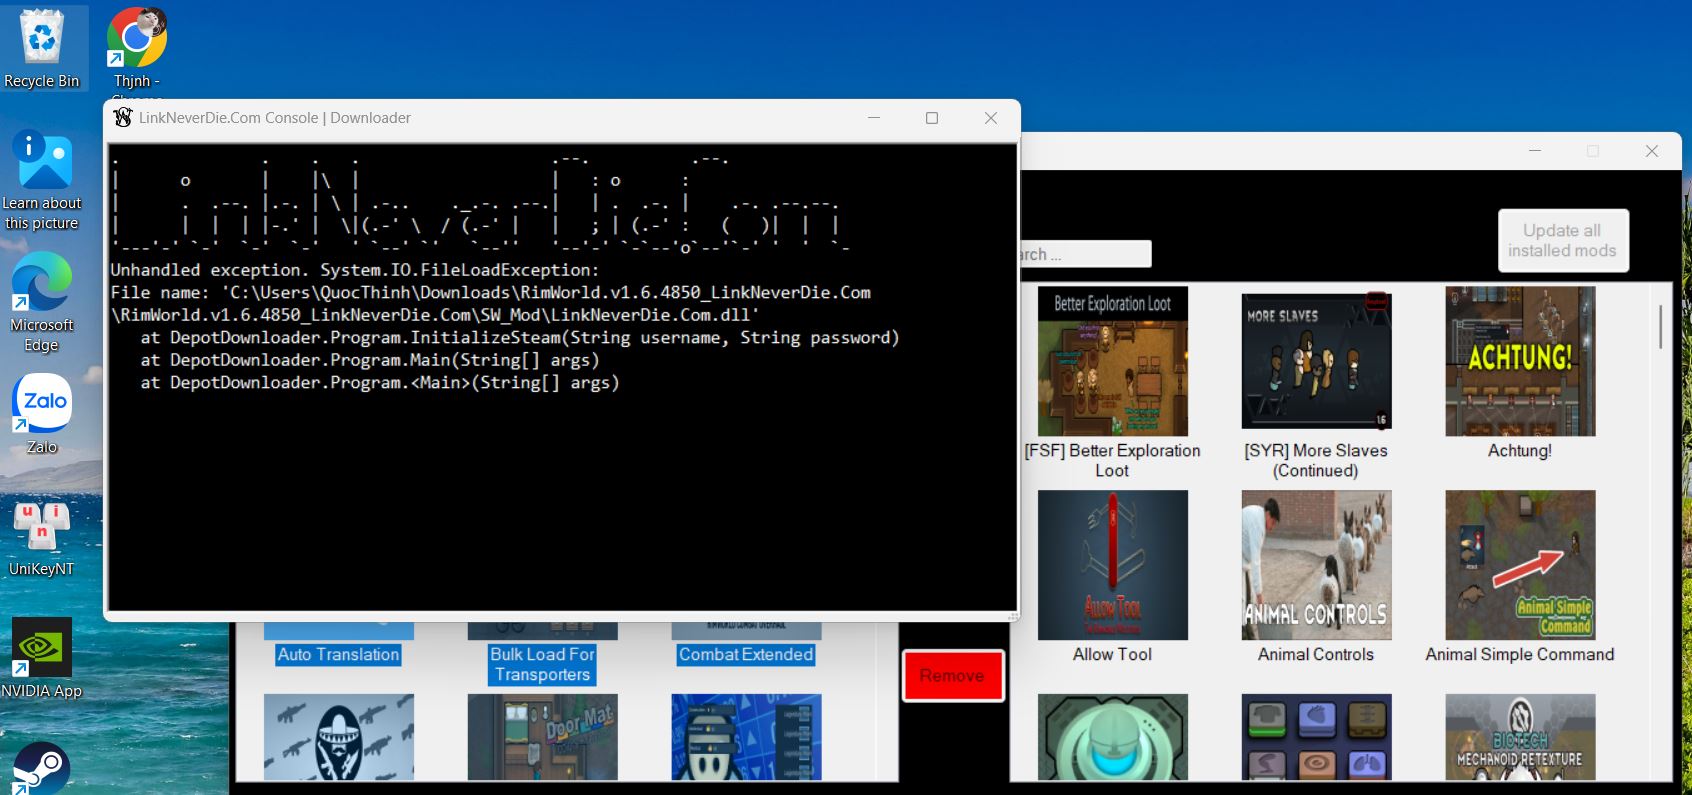1692x795 pixels.
Task: Open UniKeyNT desktop icon
Action: tap(42, 526)
